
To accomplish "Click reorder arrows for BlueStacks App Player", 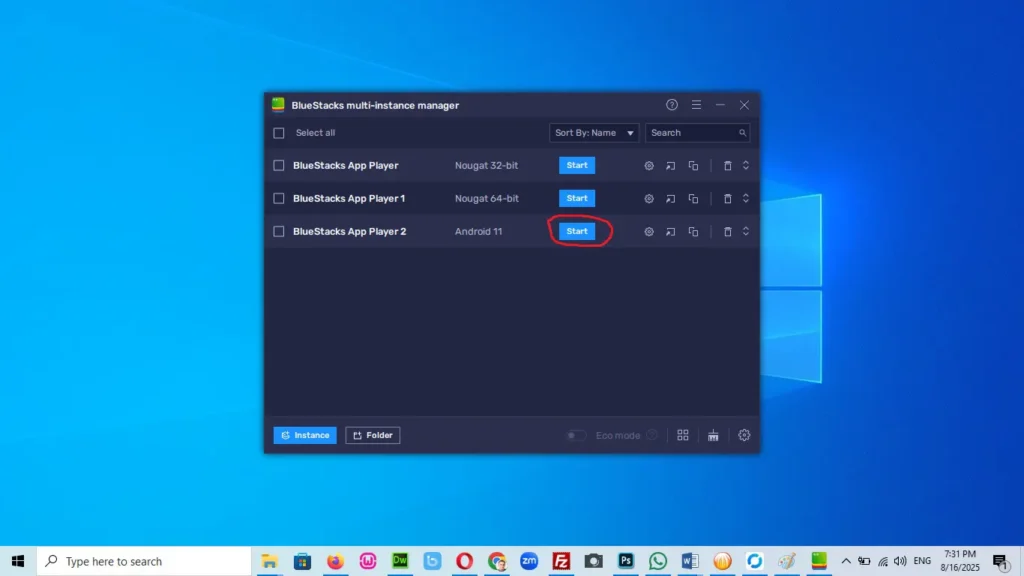I will [745, 166].
